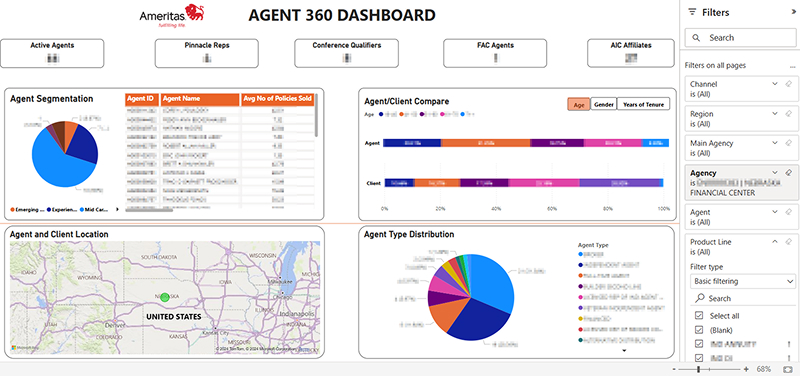Screen dimensions: 800x376
Task: Clear the Agency filter with the eraser icon
Action: [x=788, y=172]
